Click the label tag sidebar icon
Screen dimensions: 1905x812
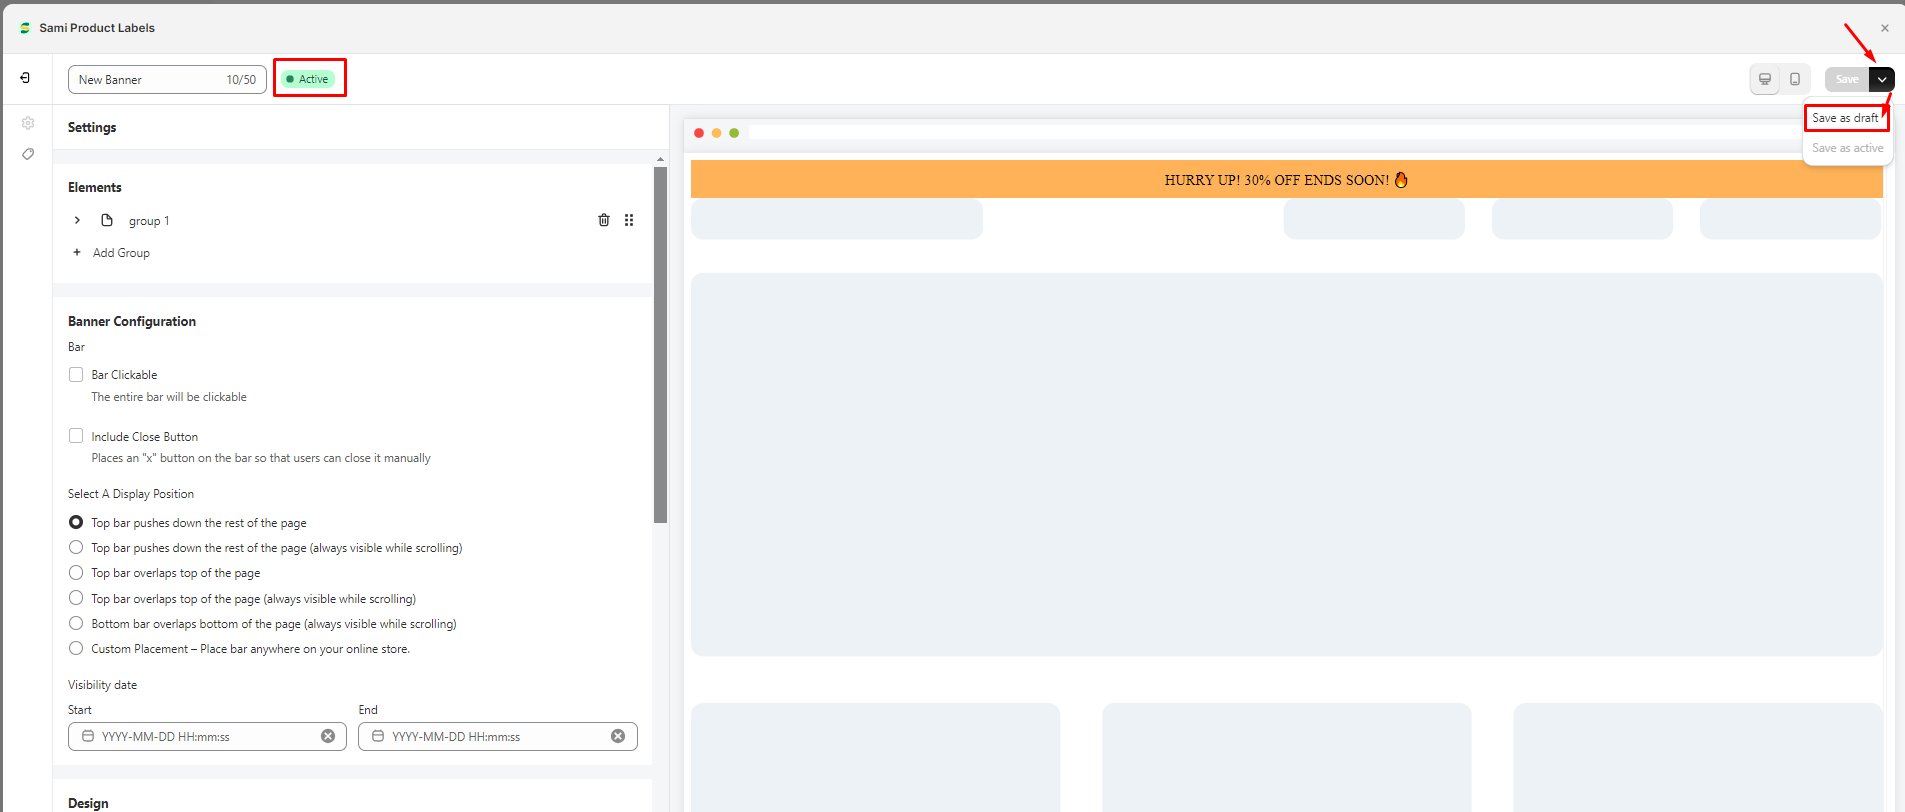28,154
